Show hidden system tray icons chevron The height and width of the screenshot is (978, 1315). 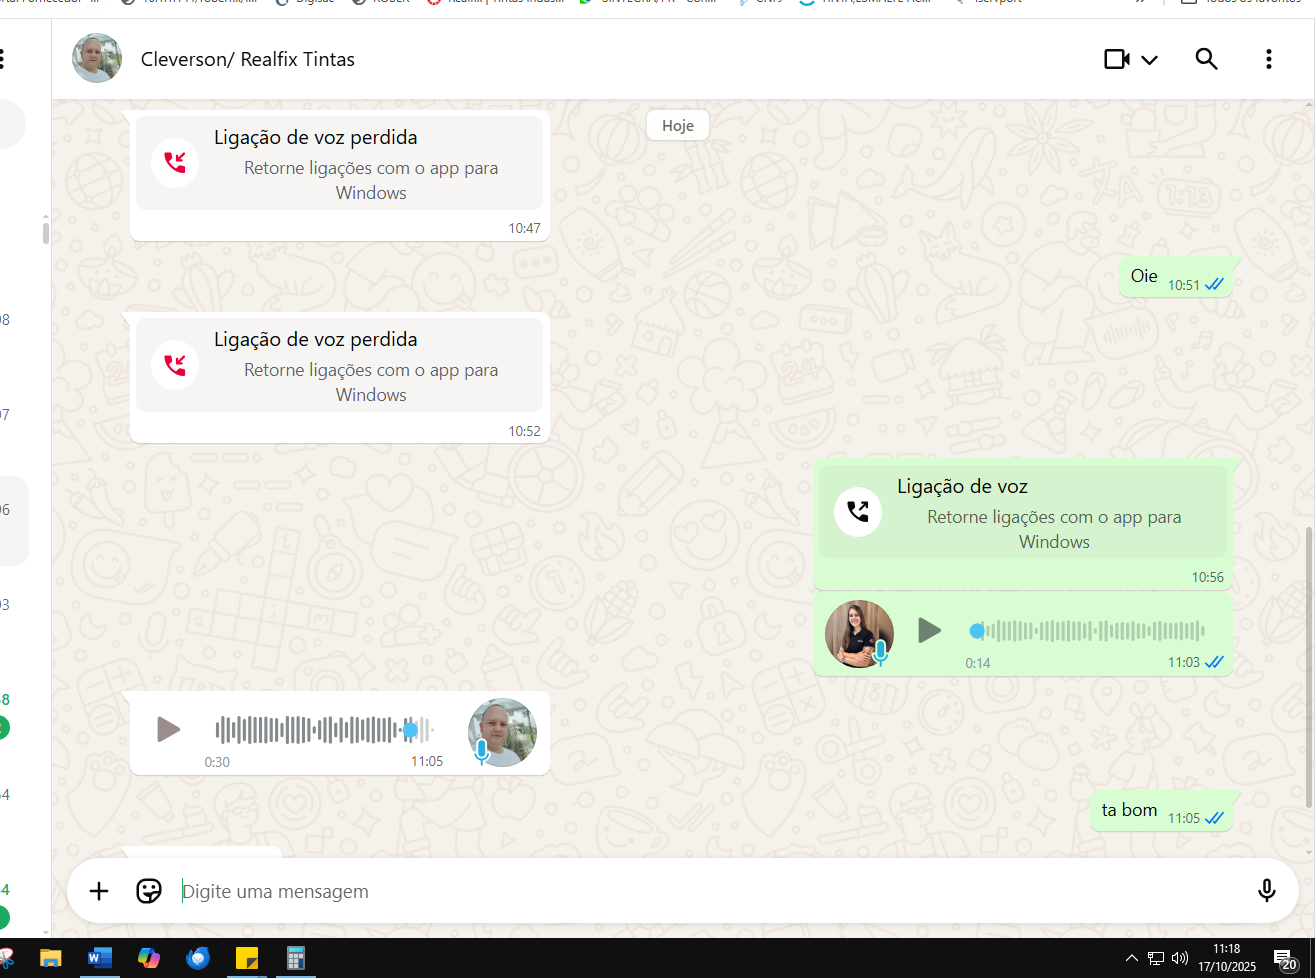pyautogui.click(x=1131, y=958)
